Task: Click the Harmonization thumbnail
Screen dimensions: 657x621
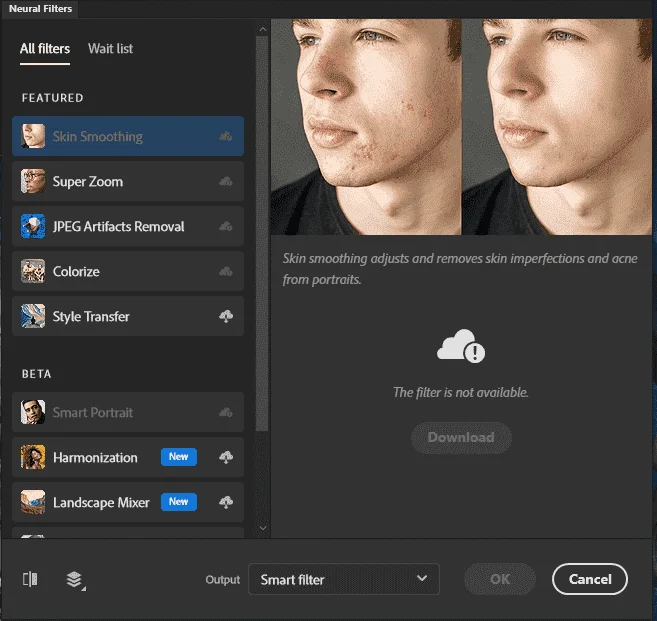Action: click(33, 457)
